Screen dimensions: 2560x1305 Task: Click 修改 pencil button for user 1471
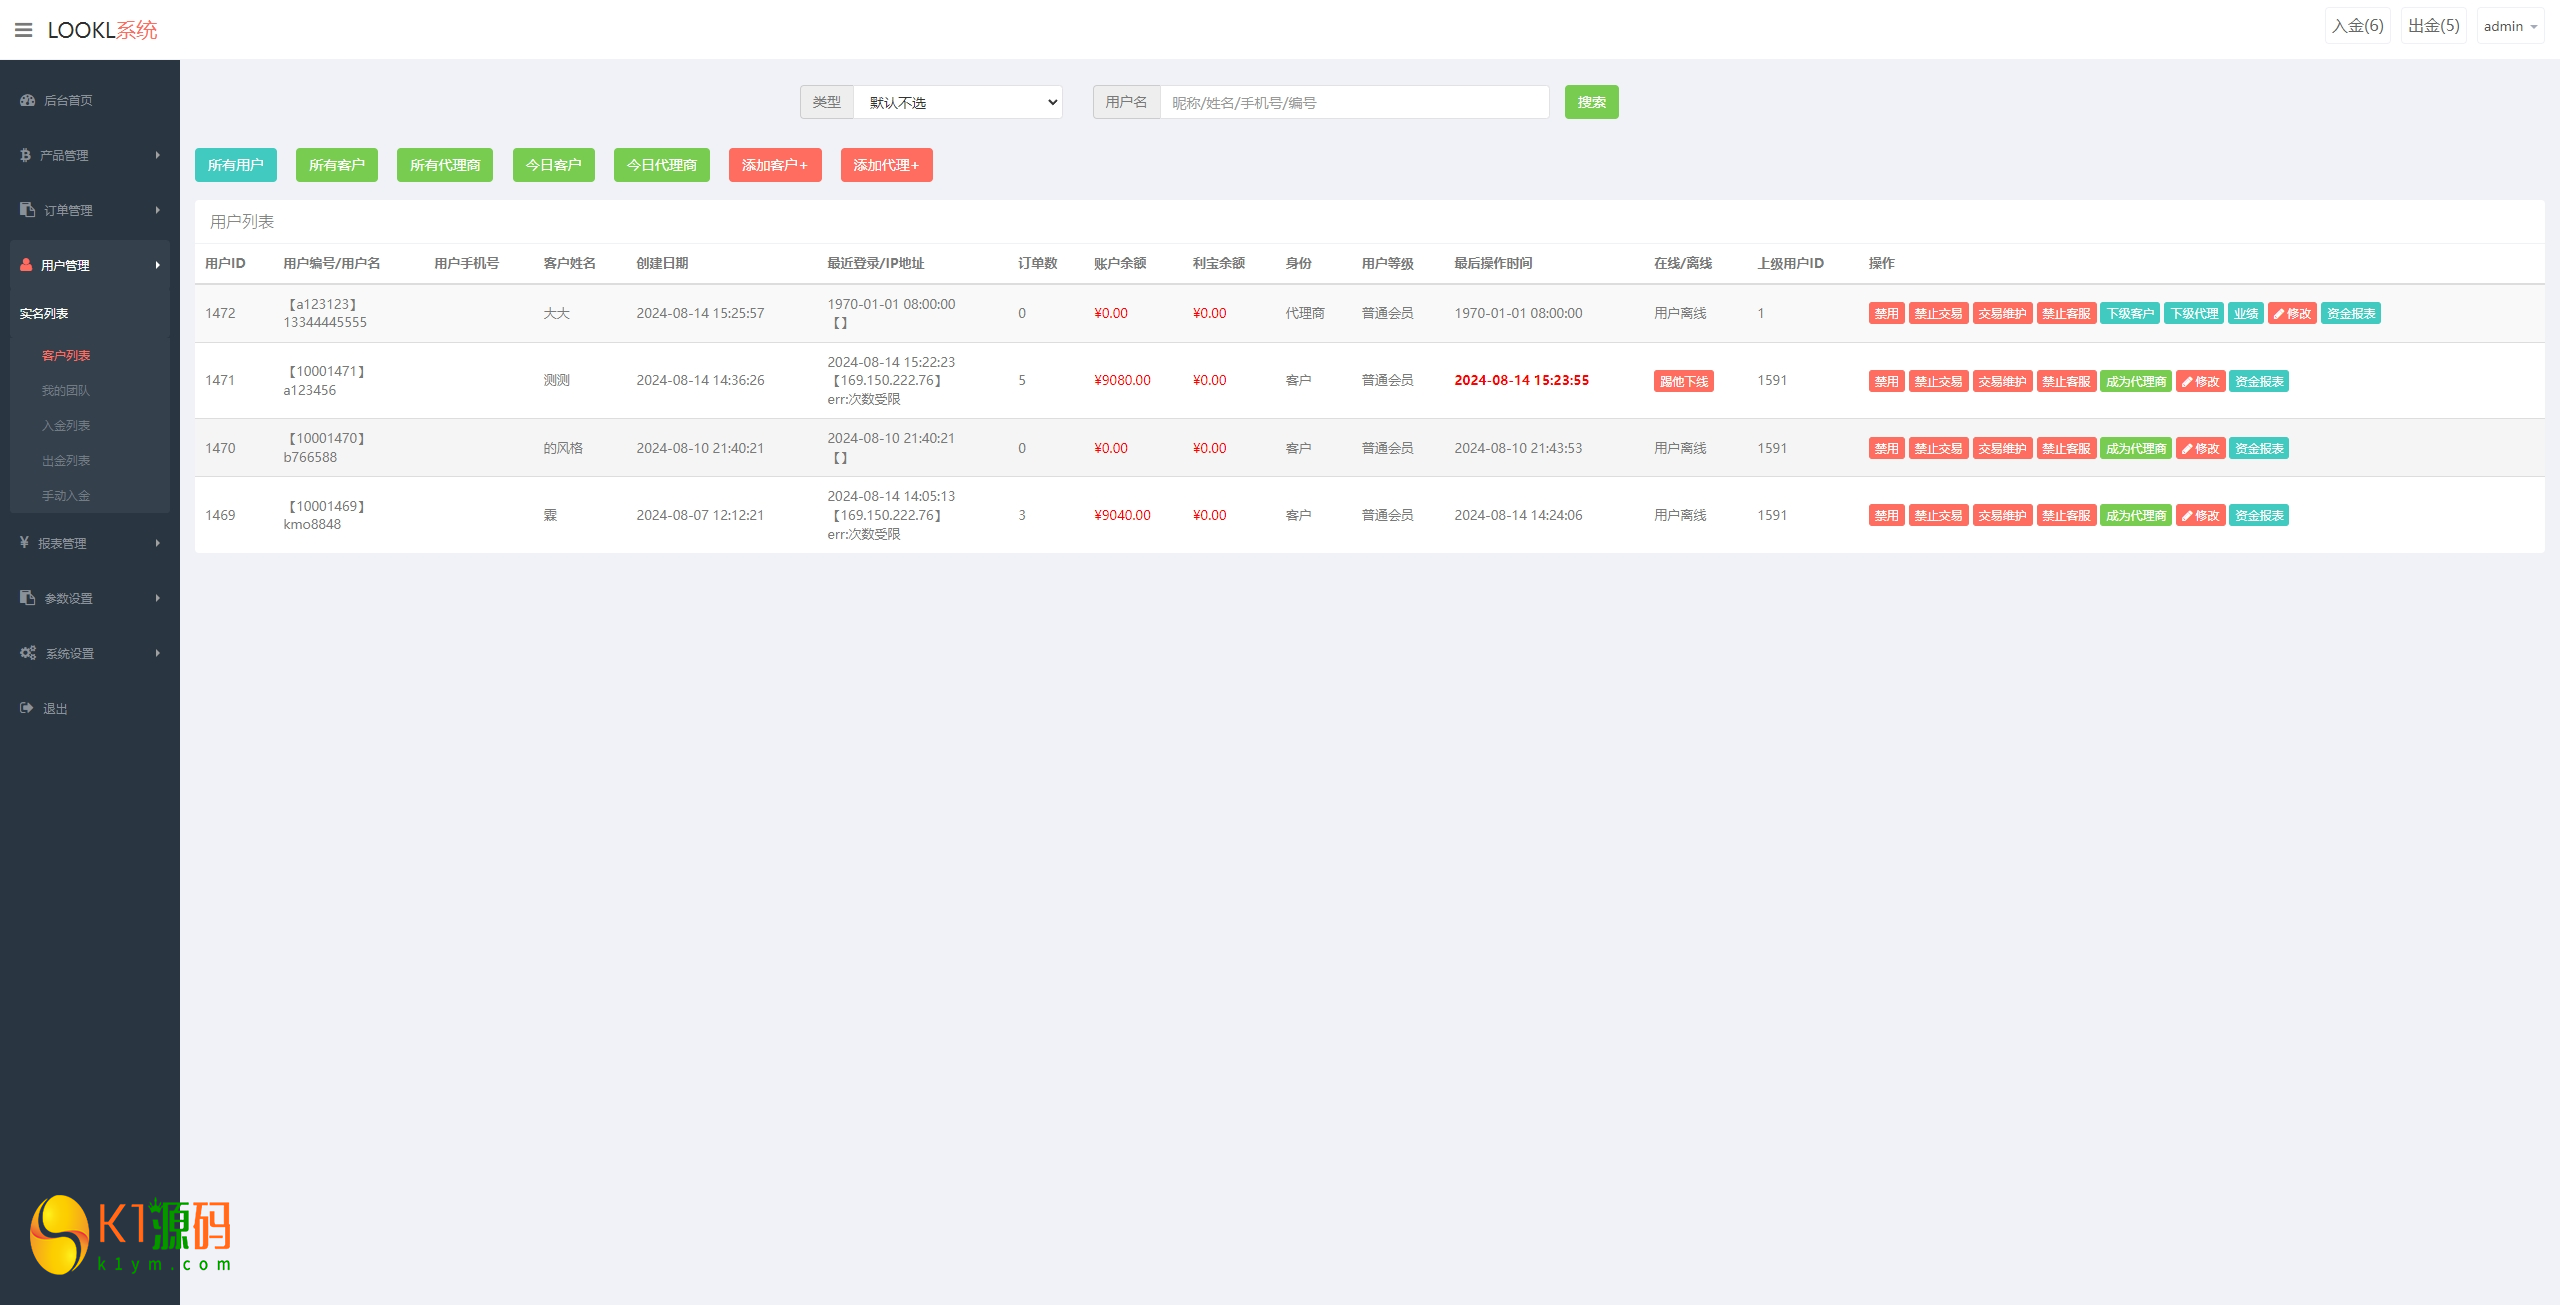[2200, 381]
